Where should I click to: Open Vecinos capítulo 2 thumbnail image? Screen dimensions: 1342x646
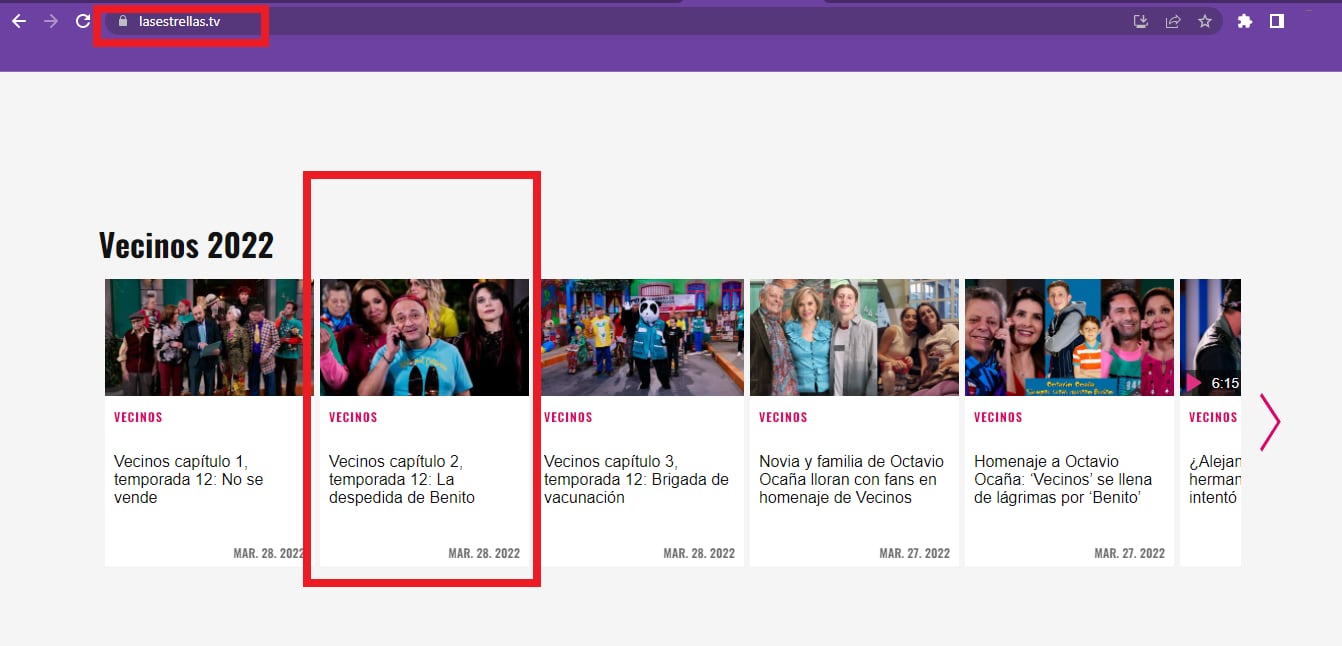coord(424,337)
